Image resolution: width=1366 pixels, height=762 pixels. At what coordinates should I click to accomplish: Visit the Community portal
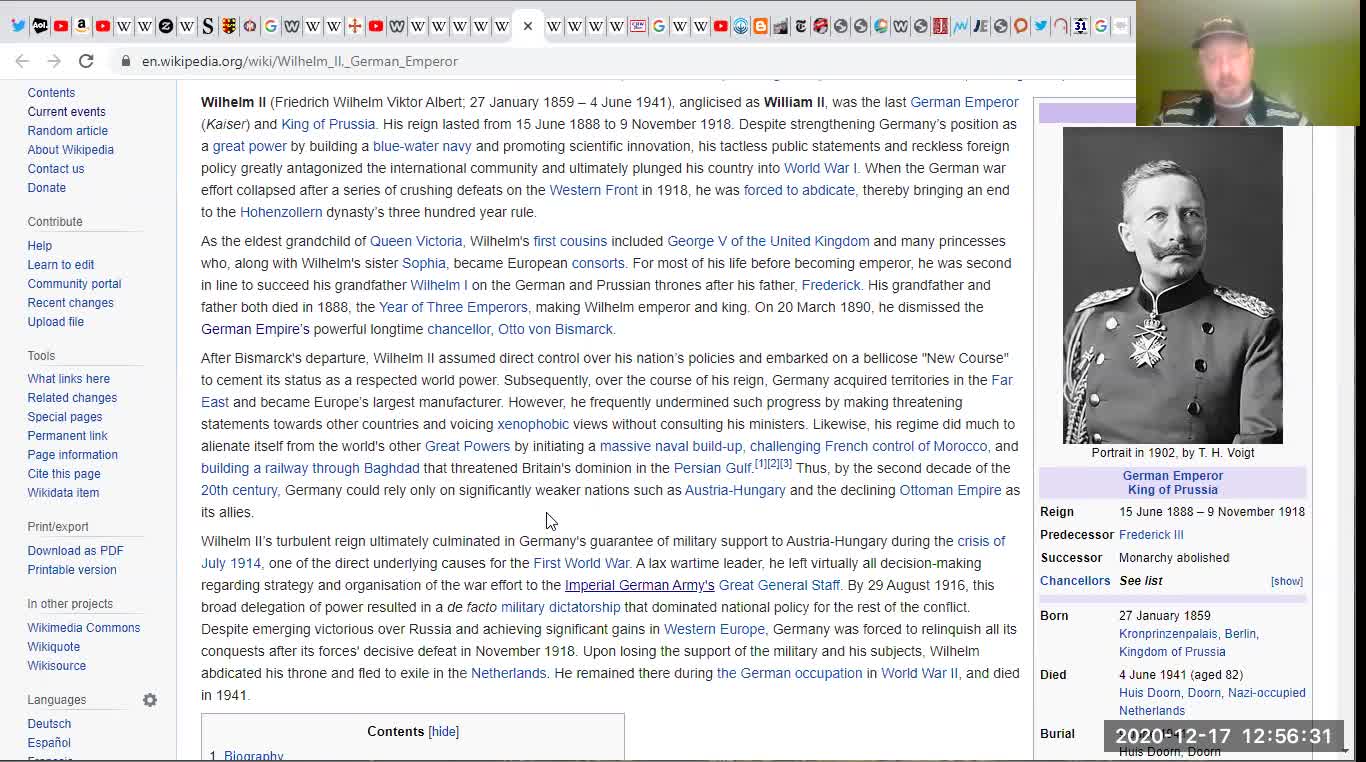pyautogui.click(x=74, y=284)
